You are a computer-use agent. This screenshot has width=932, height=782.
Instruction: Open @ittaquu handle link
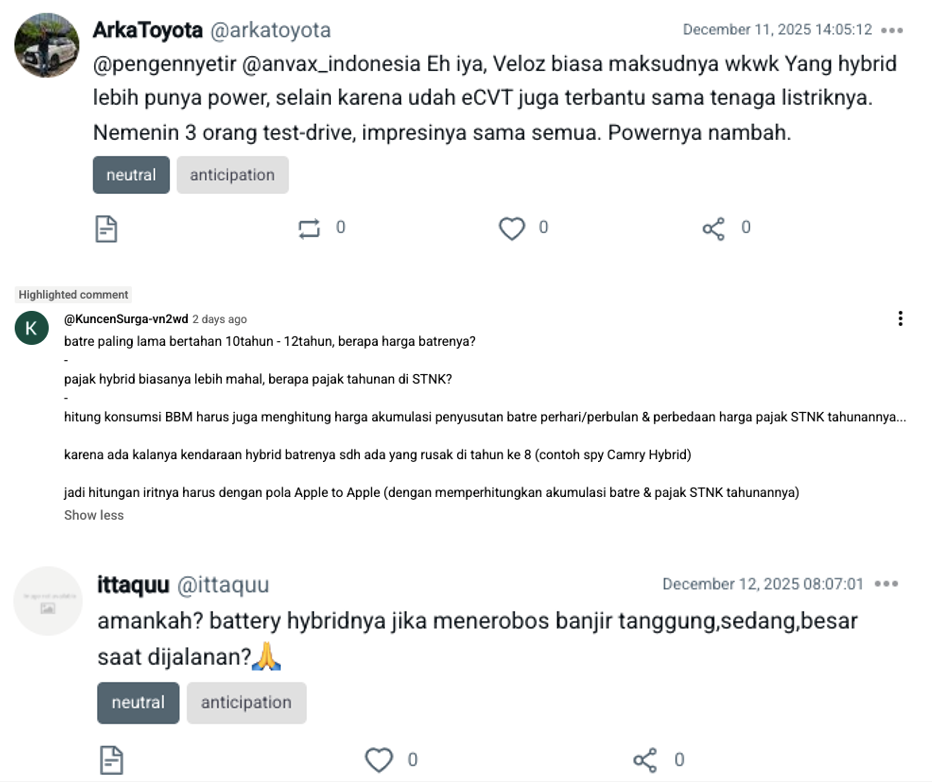coord(223,585)
